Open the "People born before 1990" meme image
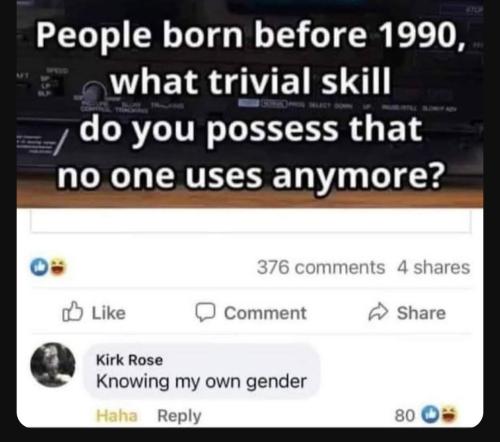Image resolution: width=500 pixels, height=442 pixels. (x=250, y=104)
